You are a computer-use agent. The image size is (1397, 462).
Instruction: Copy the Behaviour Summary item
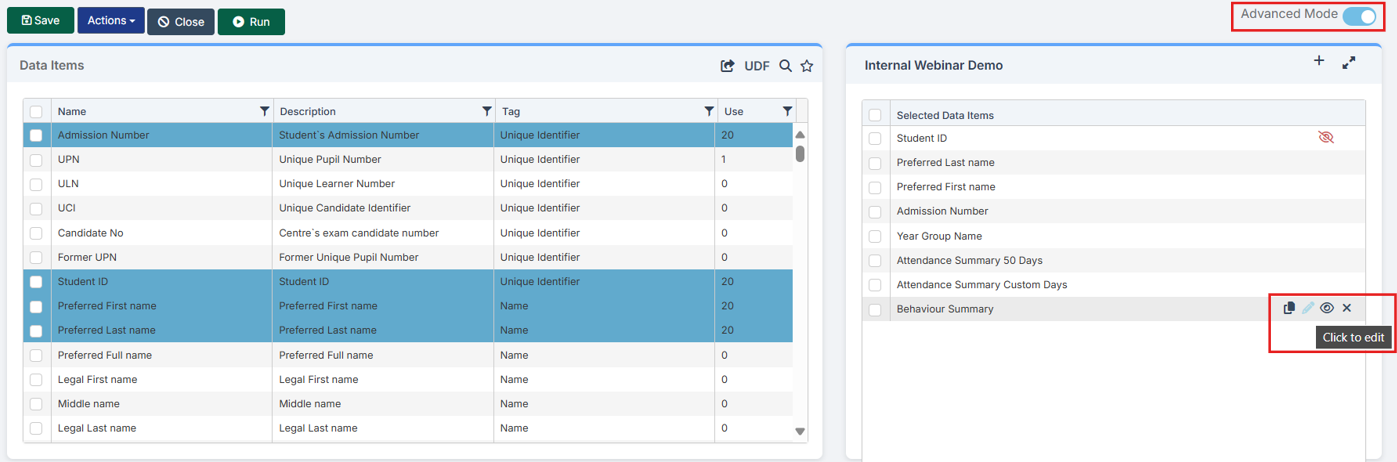[x=1289, y=308]
